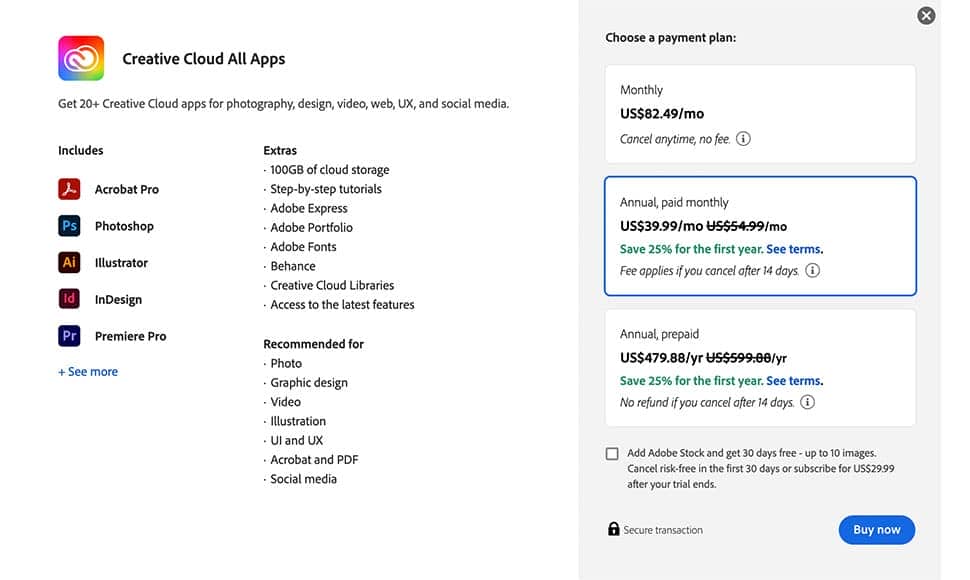Screen dimensions: 970x580
Task: Choose the Annual, paid monthly plan
Action: coord(760,236)
